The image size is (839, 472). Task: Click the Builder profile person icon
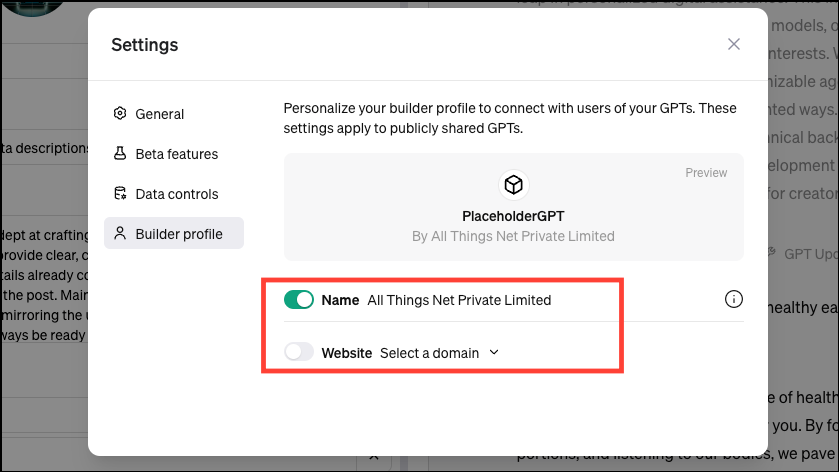coord(120,233)
